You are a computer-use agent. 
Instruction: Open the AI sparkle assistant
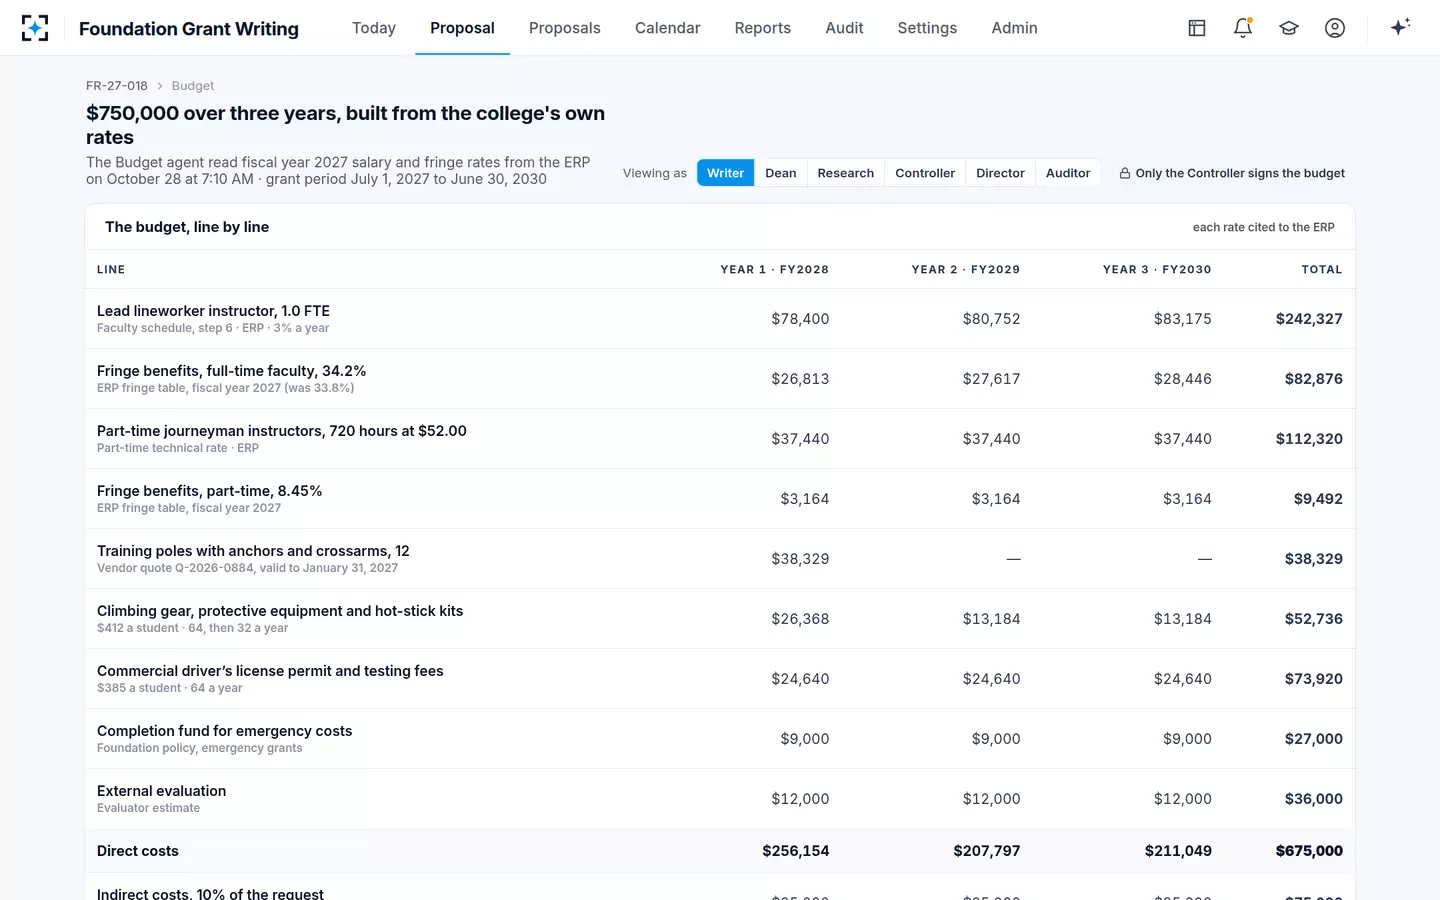1400,27
